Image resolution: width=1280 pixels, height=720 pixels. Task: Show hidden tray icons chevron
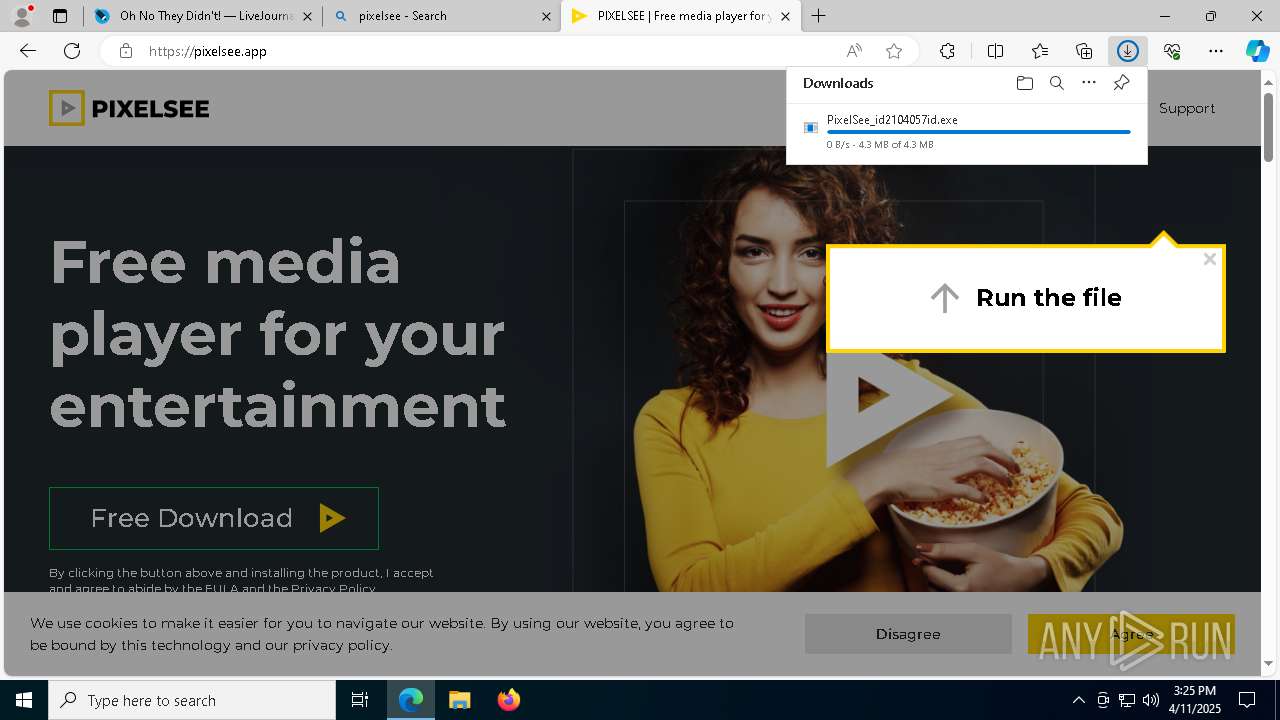tap(1078, 700)
